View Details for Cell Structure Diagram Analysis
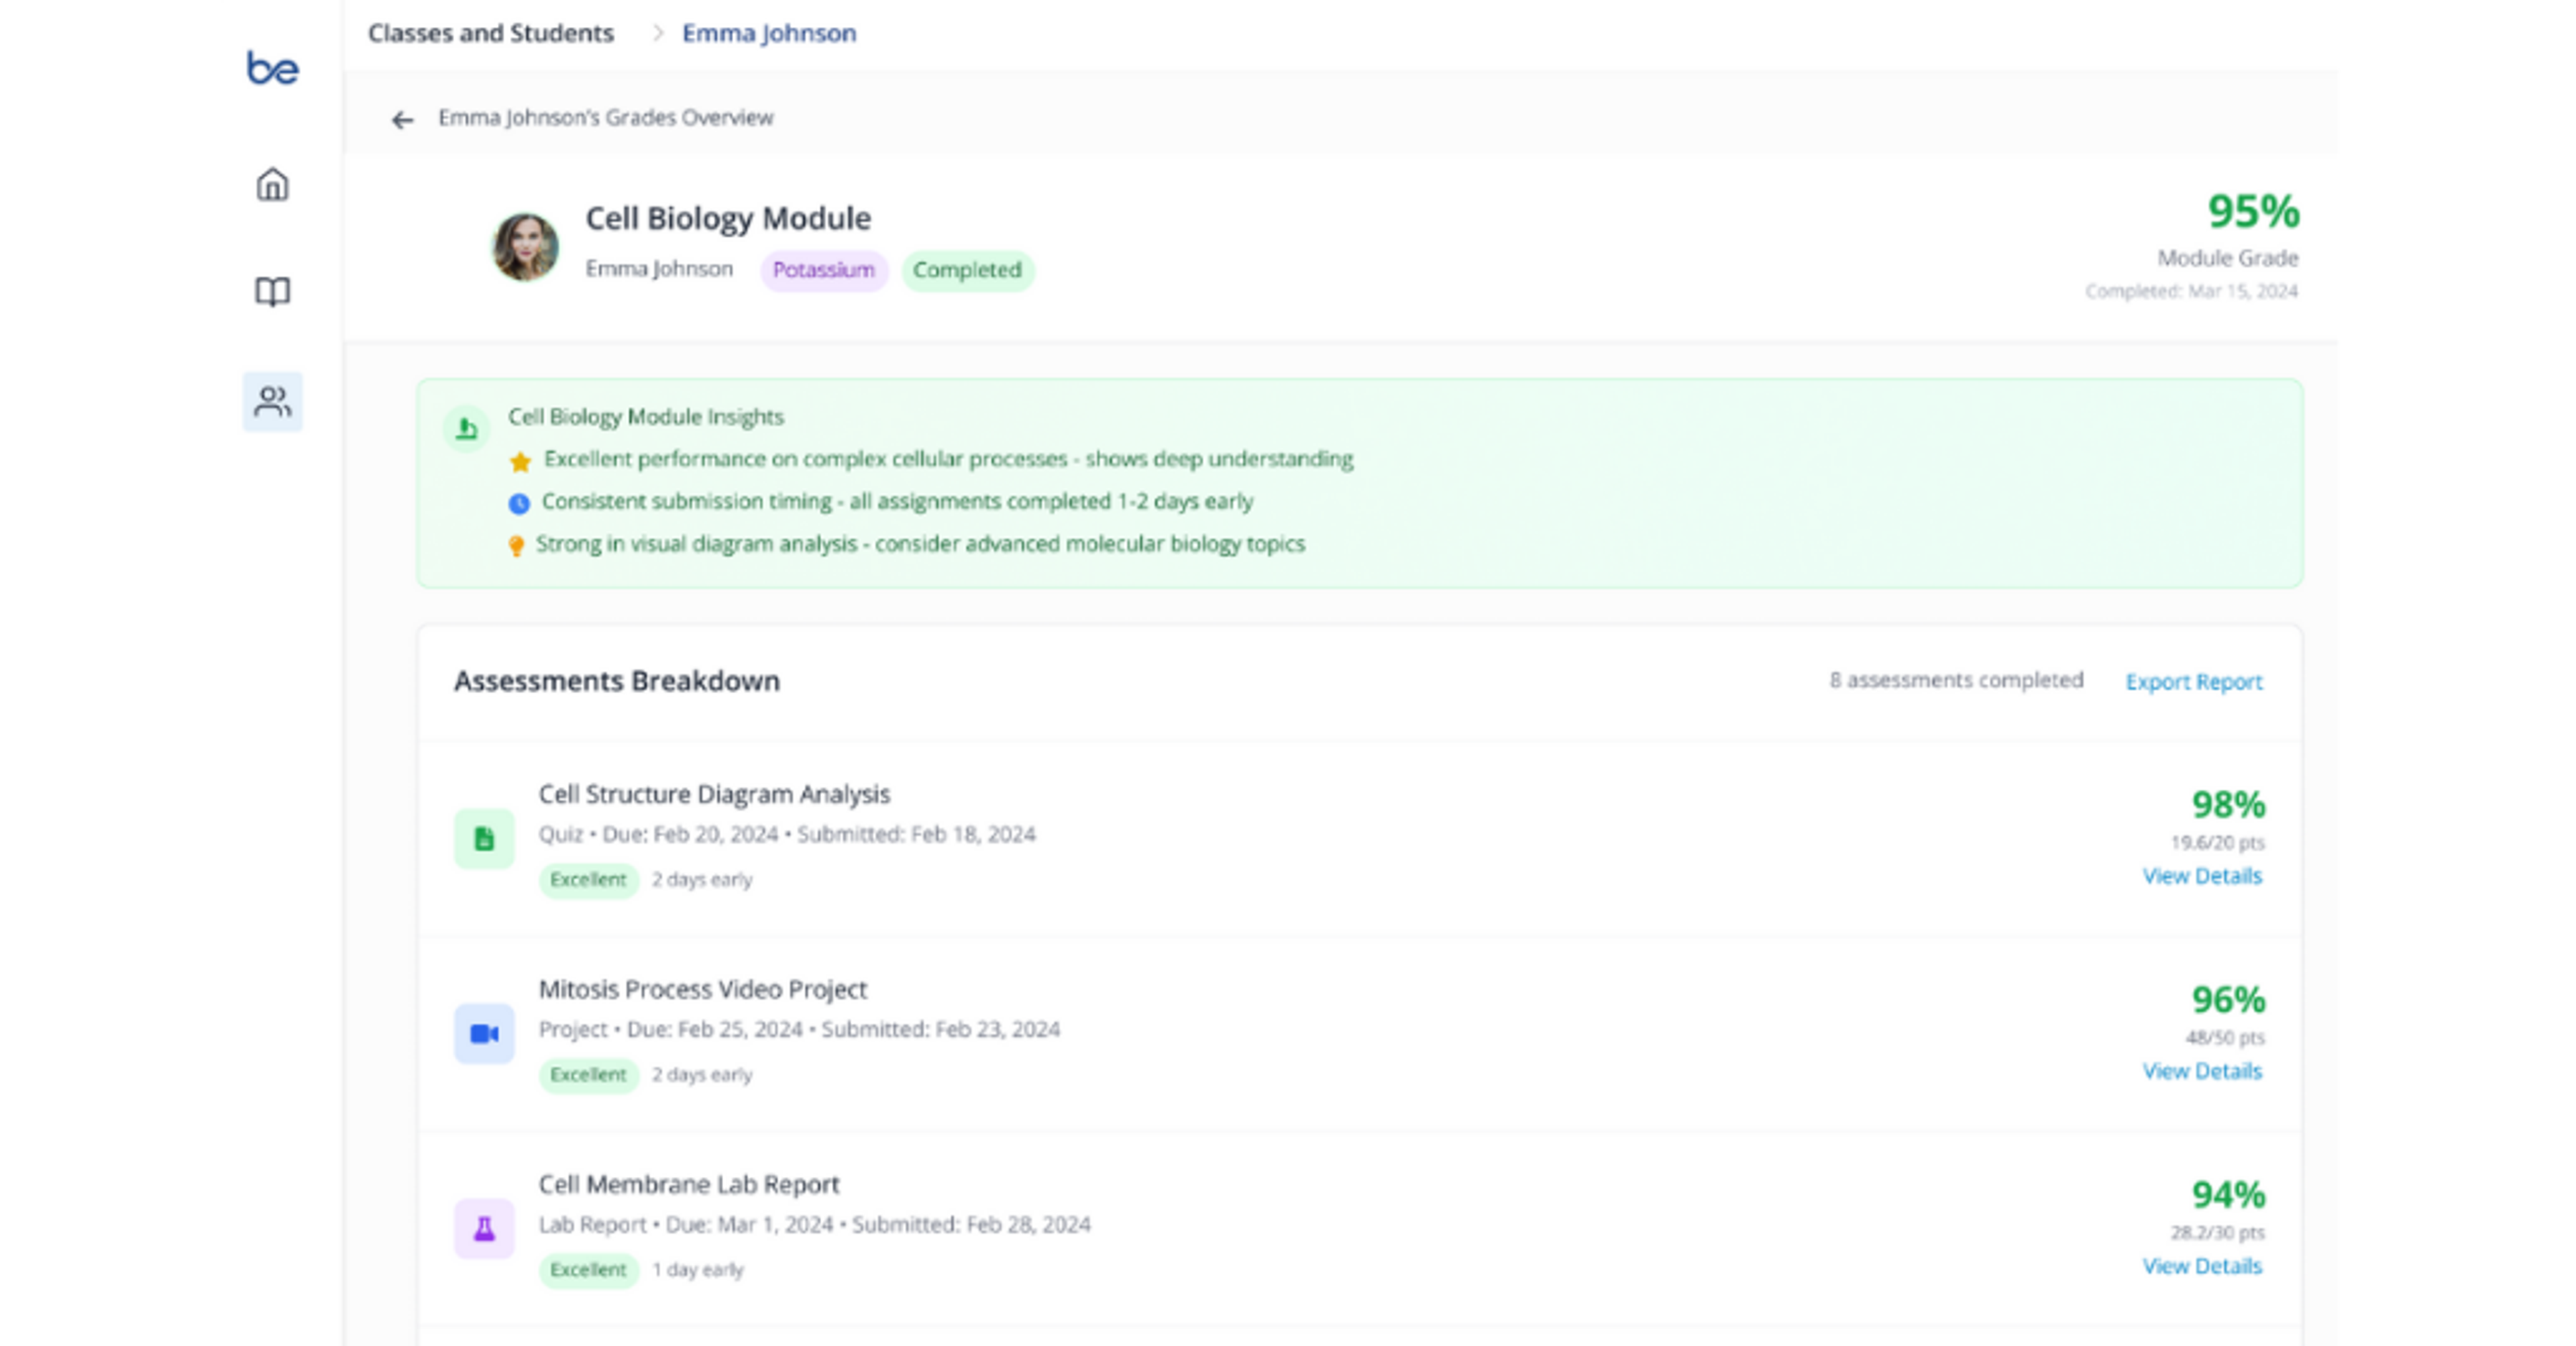The width and height of the screenshot is (2576, 1346). tap(2202, 876)
